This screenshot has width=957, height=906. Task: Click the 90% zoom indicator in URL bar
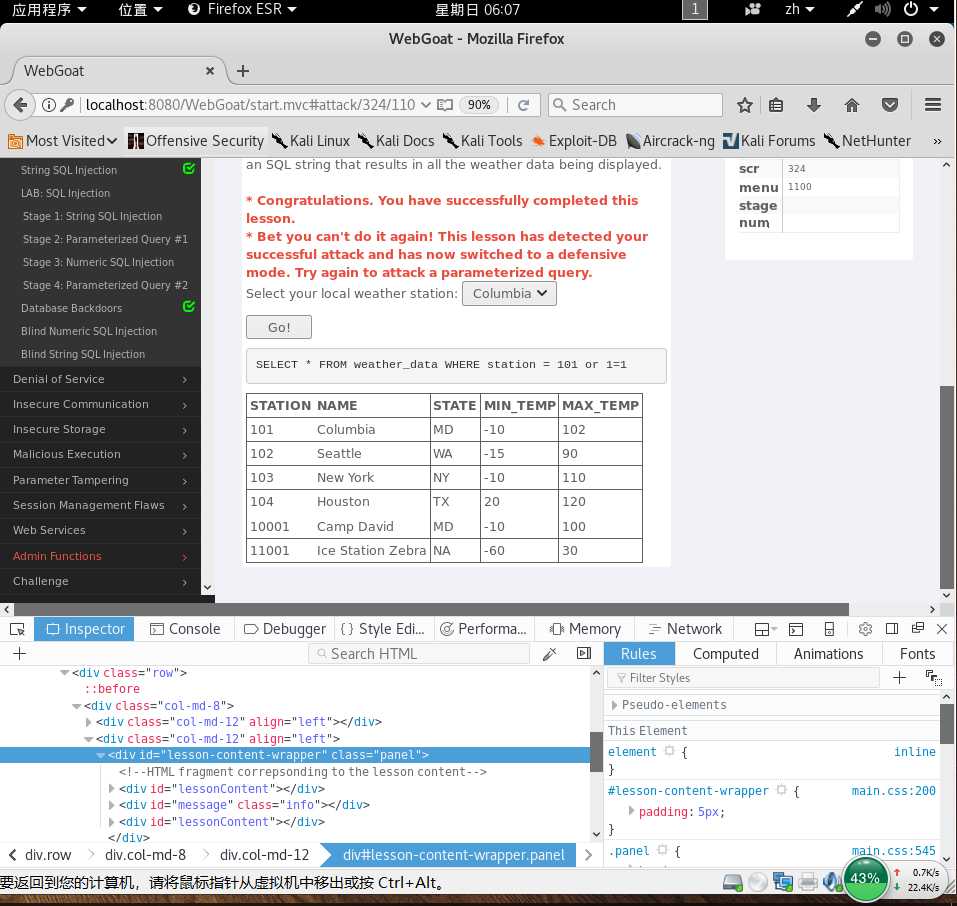(479, 105)
